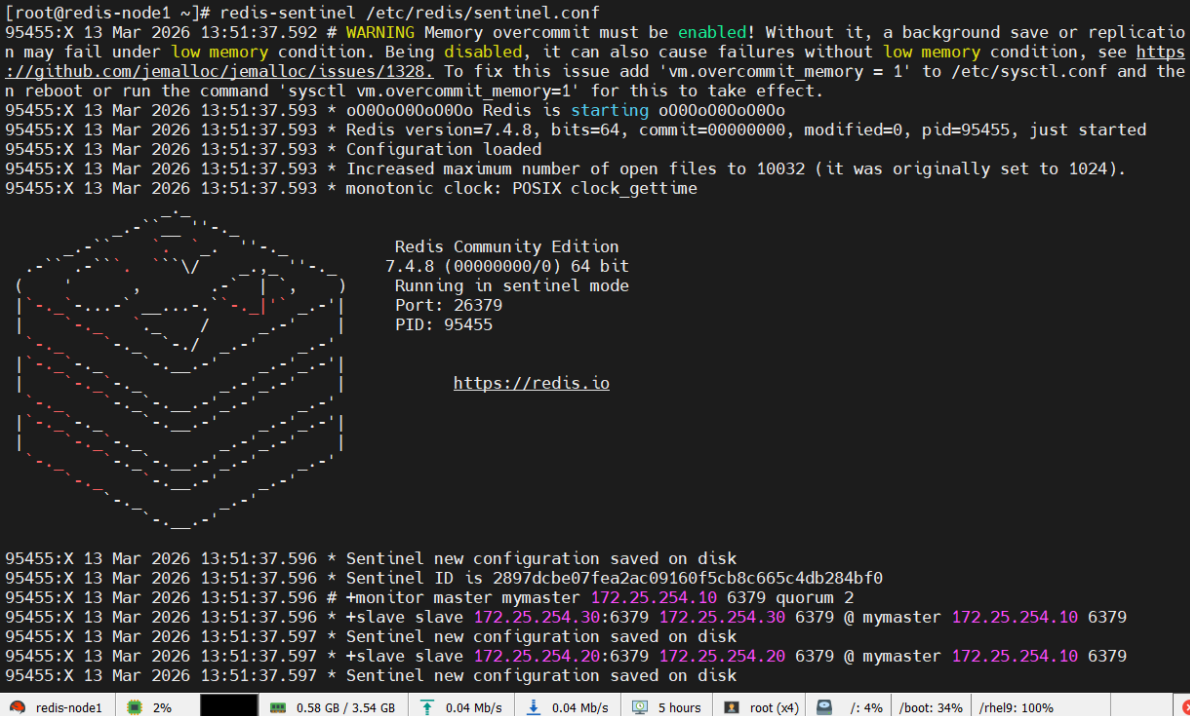Click the '0.58 GB / 3.54 GB' memory value
The width and height of the screenshot is (1190, 716).
(x=345, y=708)
